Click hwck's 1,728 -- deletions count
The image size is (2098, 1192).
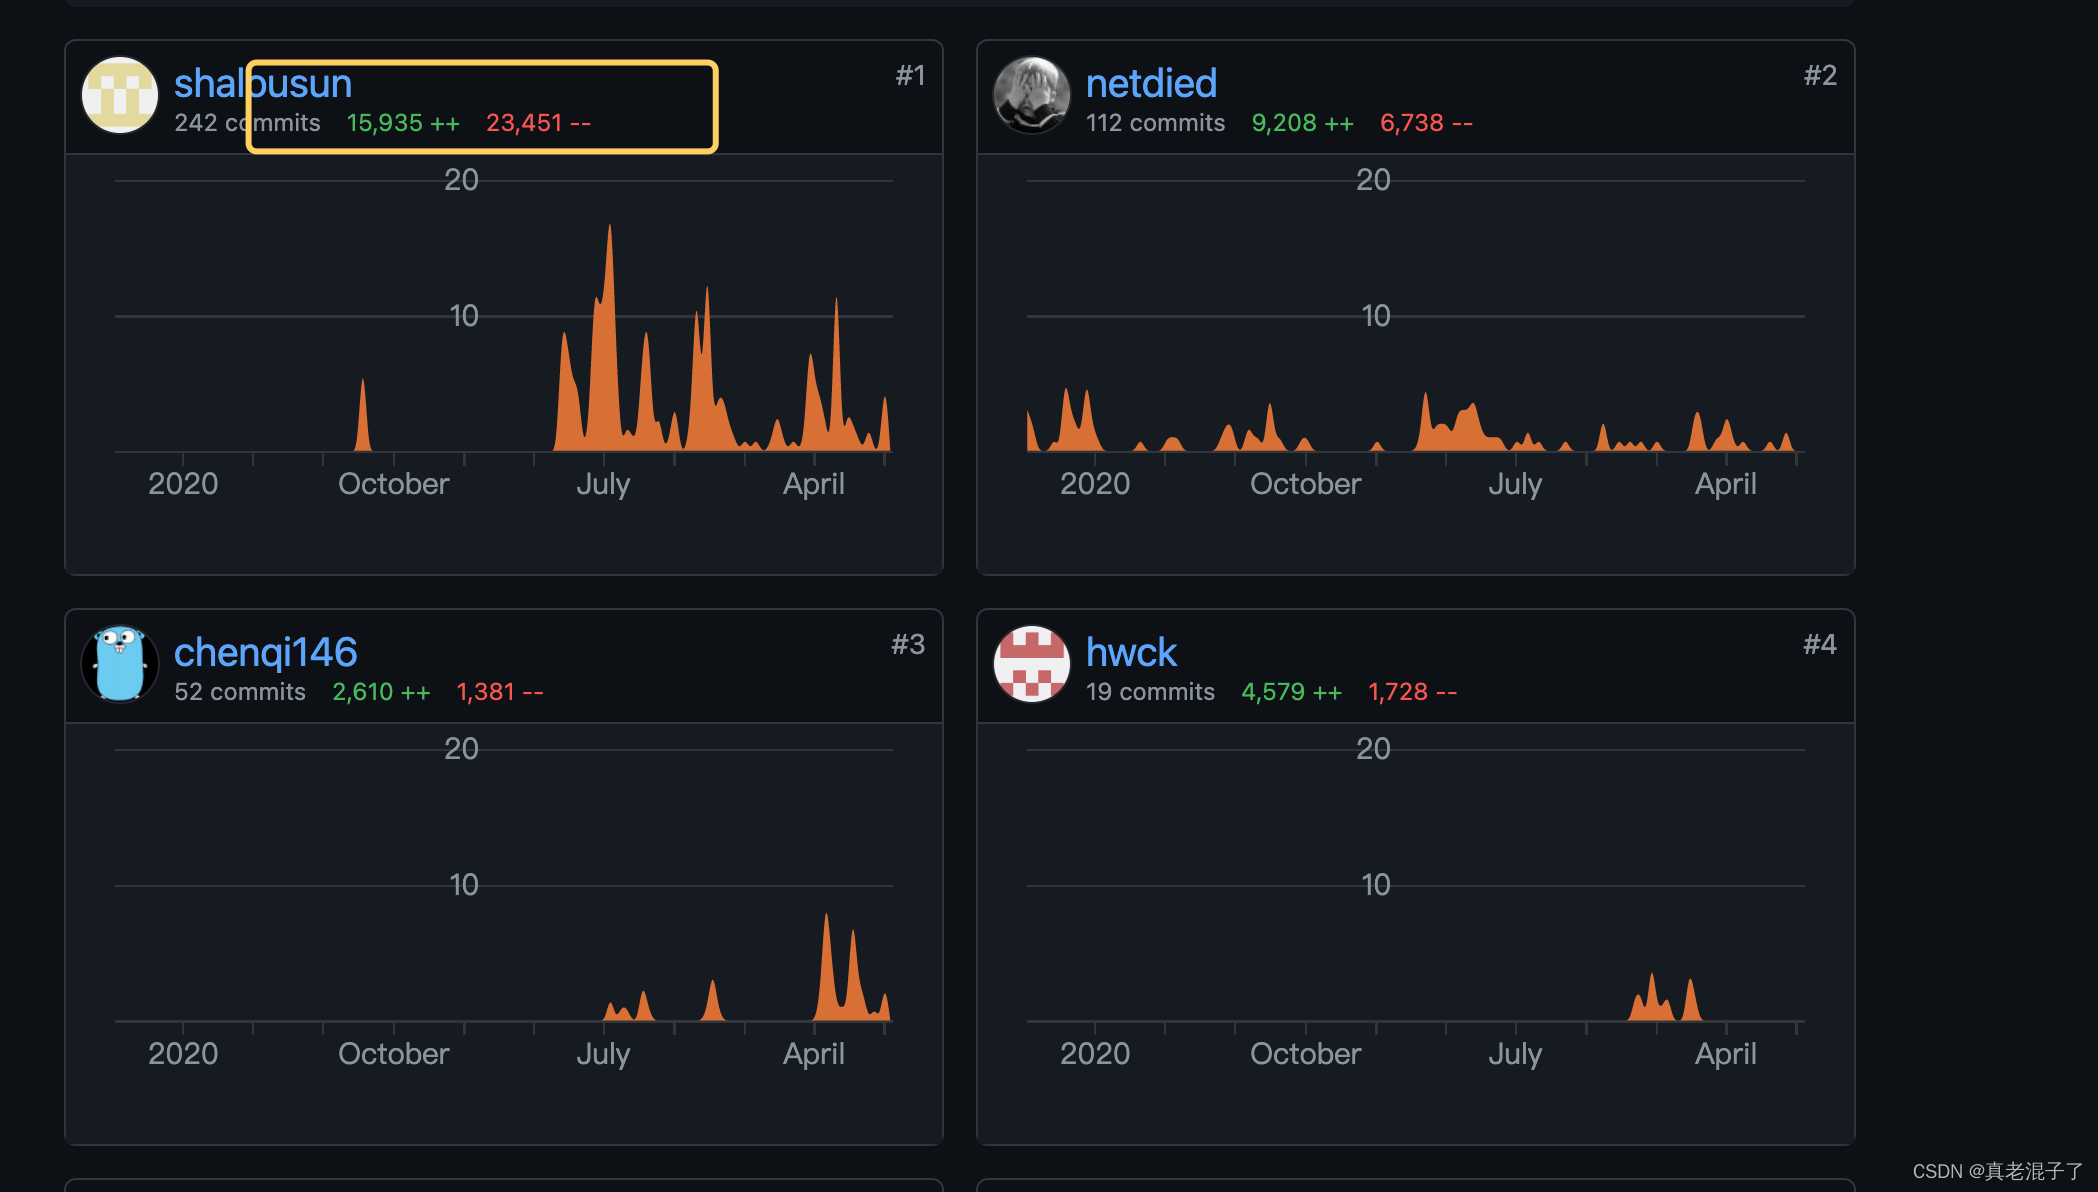[x=1412, y=692]
